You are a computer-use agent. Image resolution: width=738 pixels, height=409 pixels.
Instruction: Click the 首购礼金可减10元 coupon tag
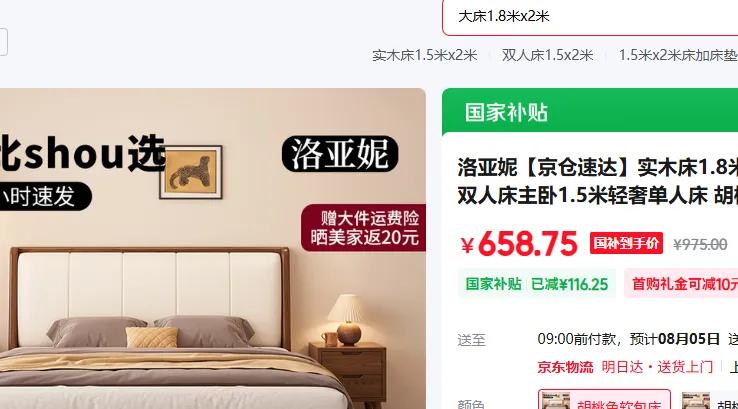[x=681, y=284]
